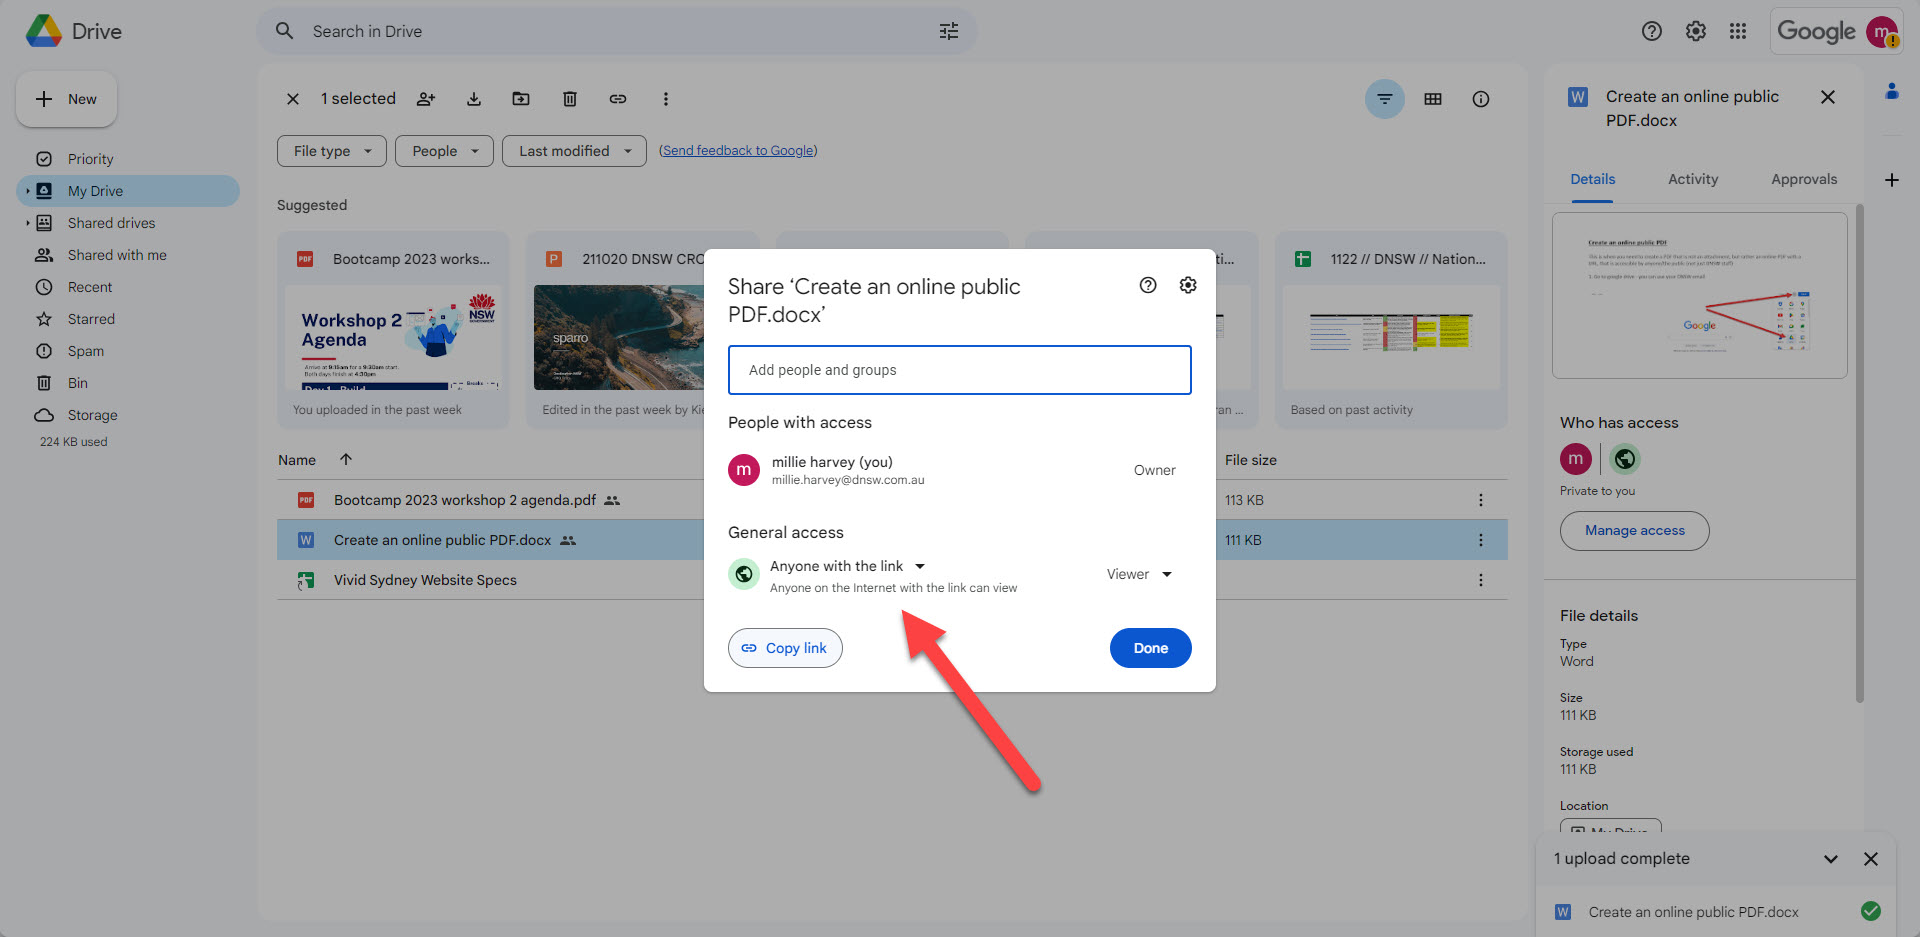Click details panel vertical scrollbar
The height and width of the screenshot is (937, 1920).
[x=1859, y=455]
